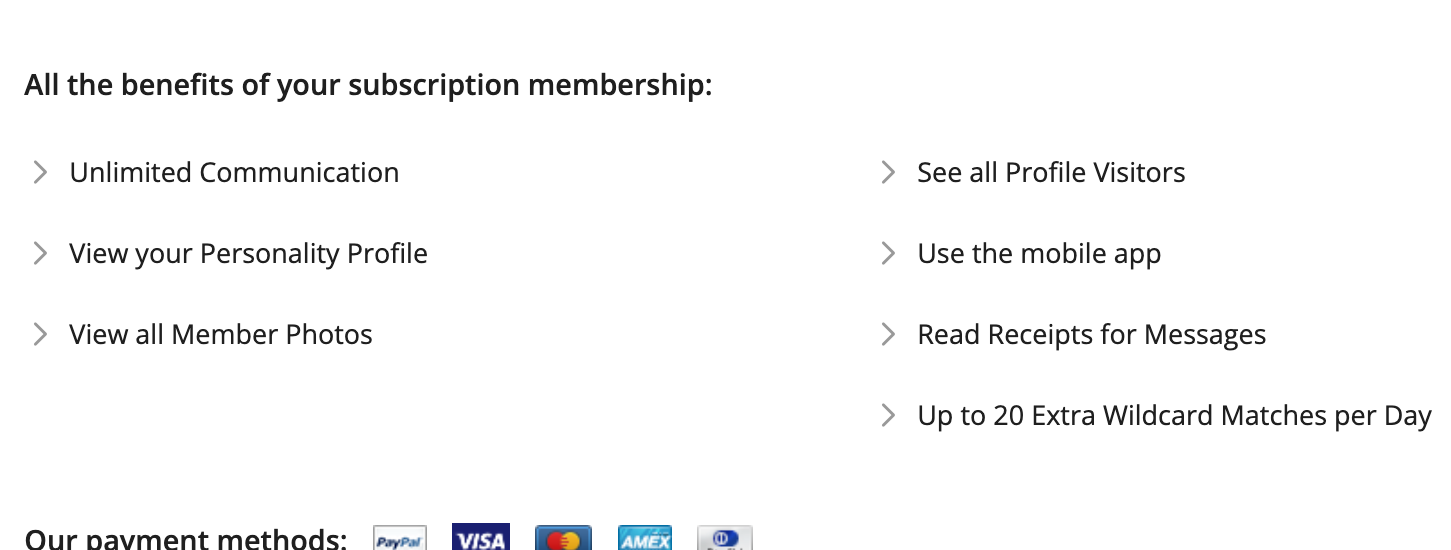Open View your Personality Profile text
The width and height of the screenshot is (1451, 550).
click(x=248, y=254)
